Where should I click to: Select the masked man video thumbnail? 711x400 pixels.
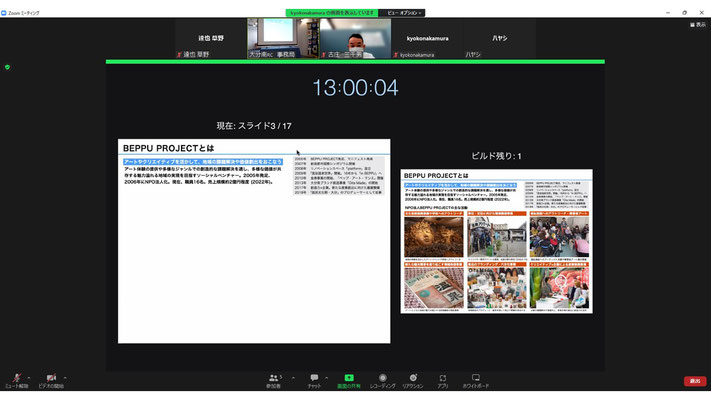[355, 38]
